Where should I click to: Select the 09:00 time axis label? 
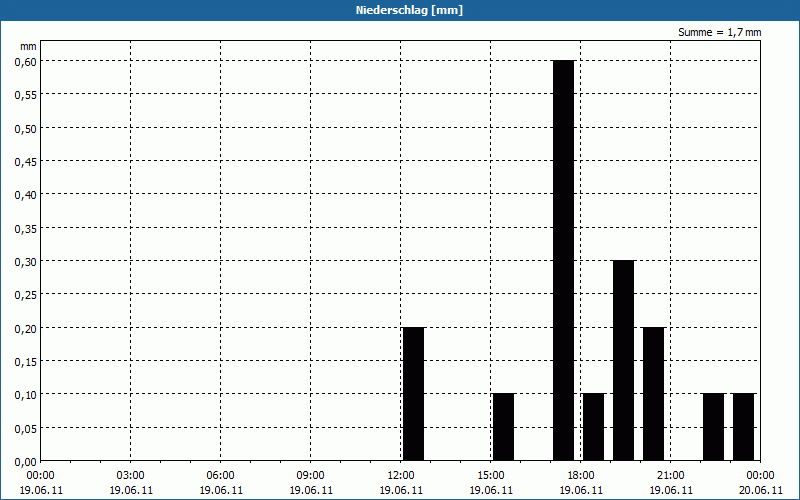(x=311, y=475)
